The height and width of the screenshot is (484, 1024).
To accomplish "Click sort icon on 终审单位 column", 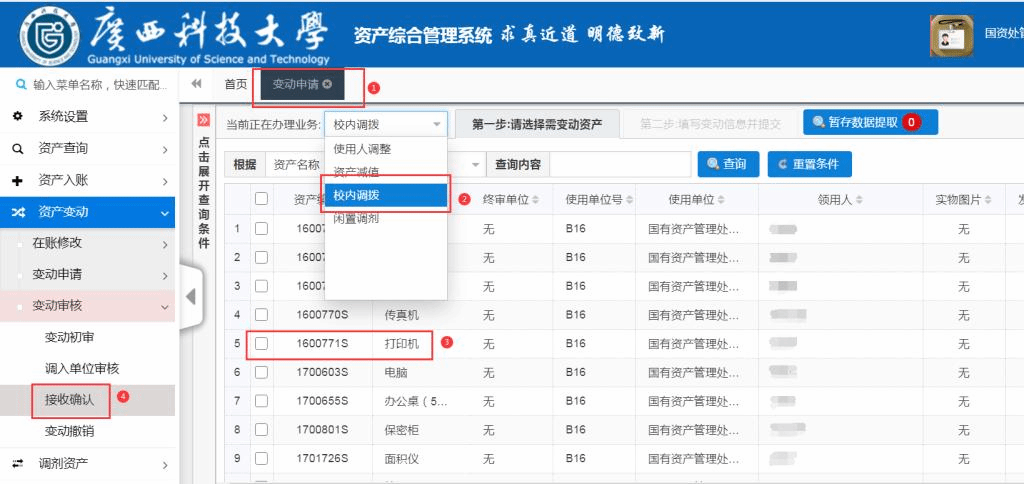I will (535, 200).
